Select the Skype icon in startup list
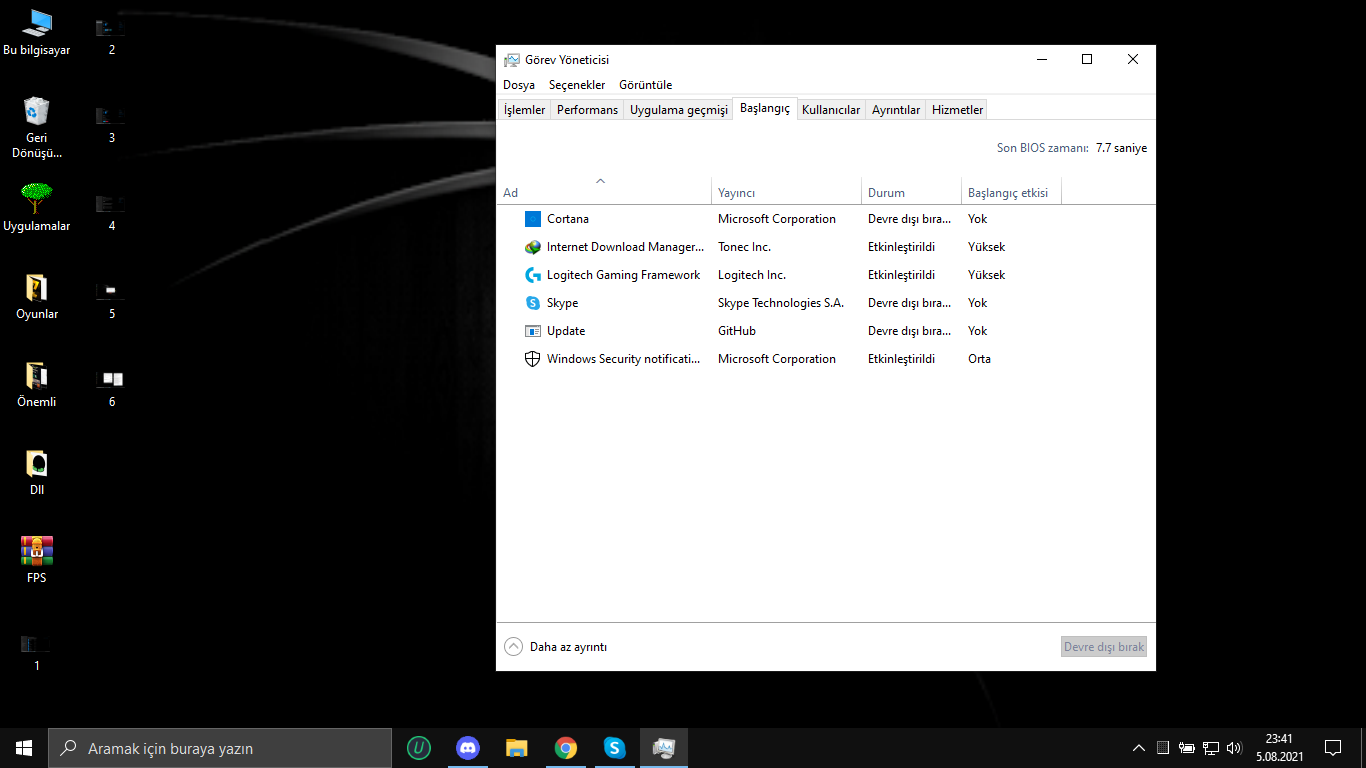Screen dimensions: 1366x768 coord(532,303)
